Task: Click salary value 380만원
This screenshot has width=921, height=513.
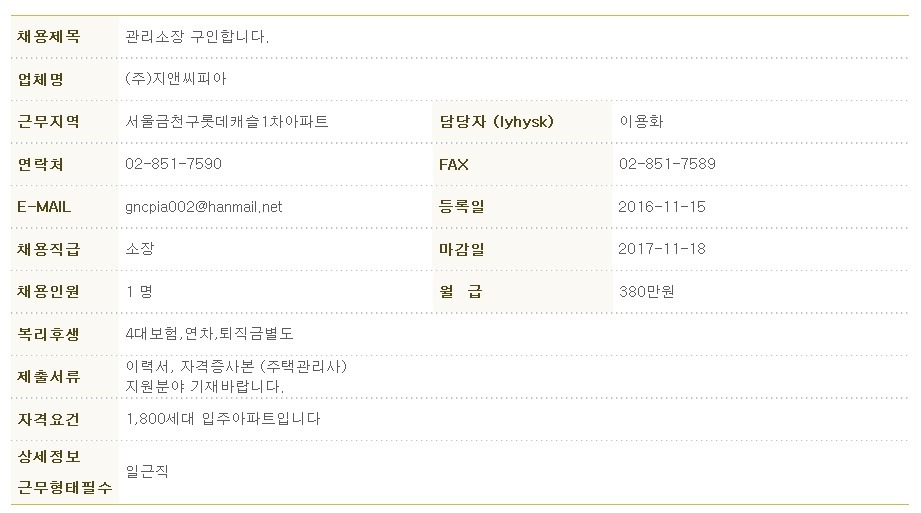Action: pos(647,291)
